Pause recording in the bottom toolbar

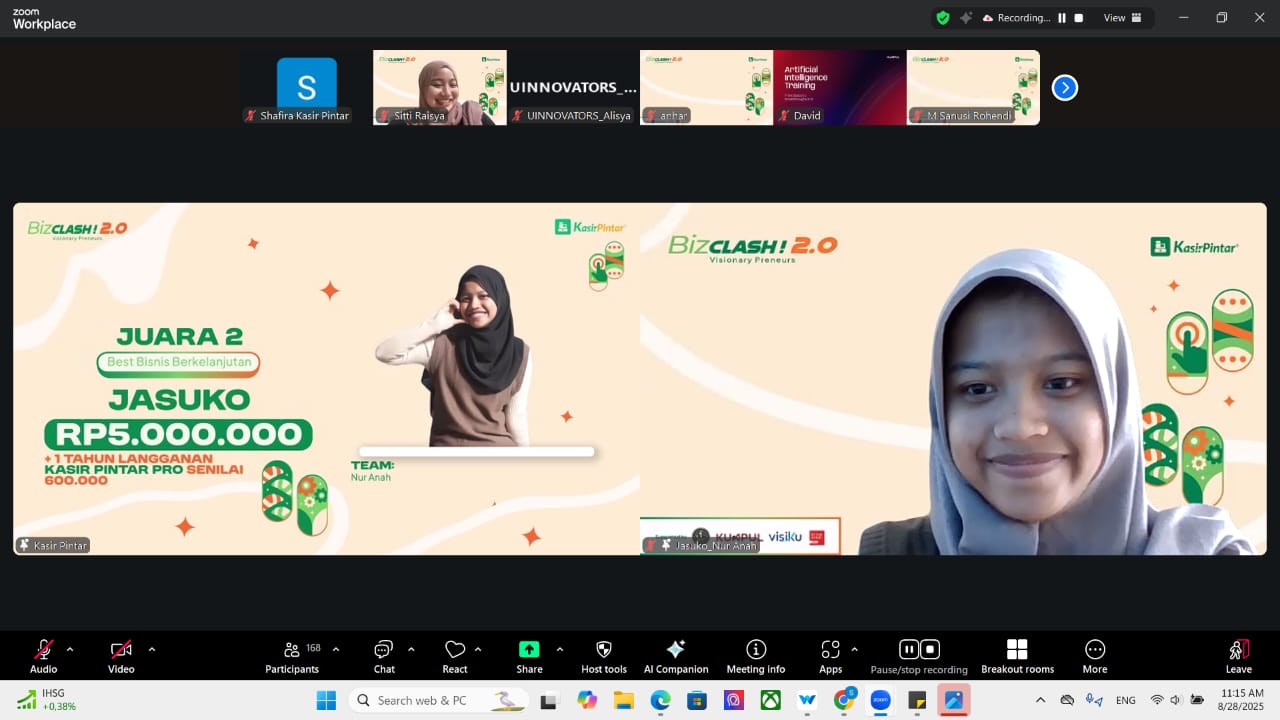(x=908, y=649)
